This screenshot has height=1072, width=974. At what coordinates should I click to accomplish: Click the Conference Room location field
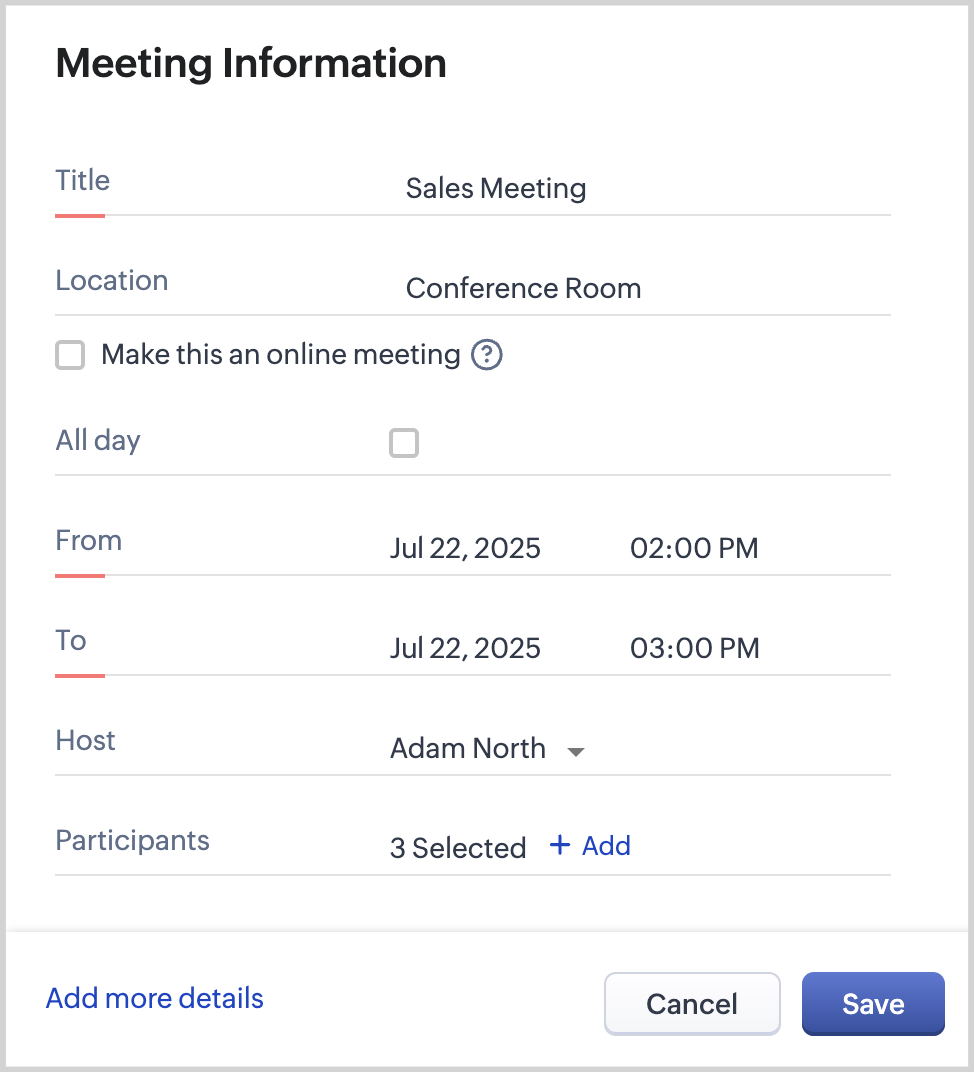tap(523, 289)
